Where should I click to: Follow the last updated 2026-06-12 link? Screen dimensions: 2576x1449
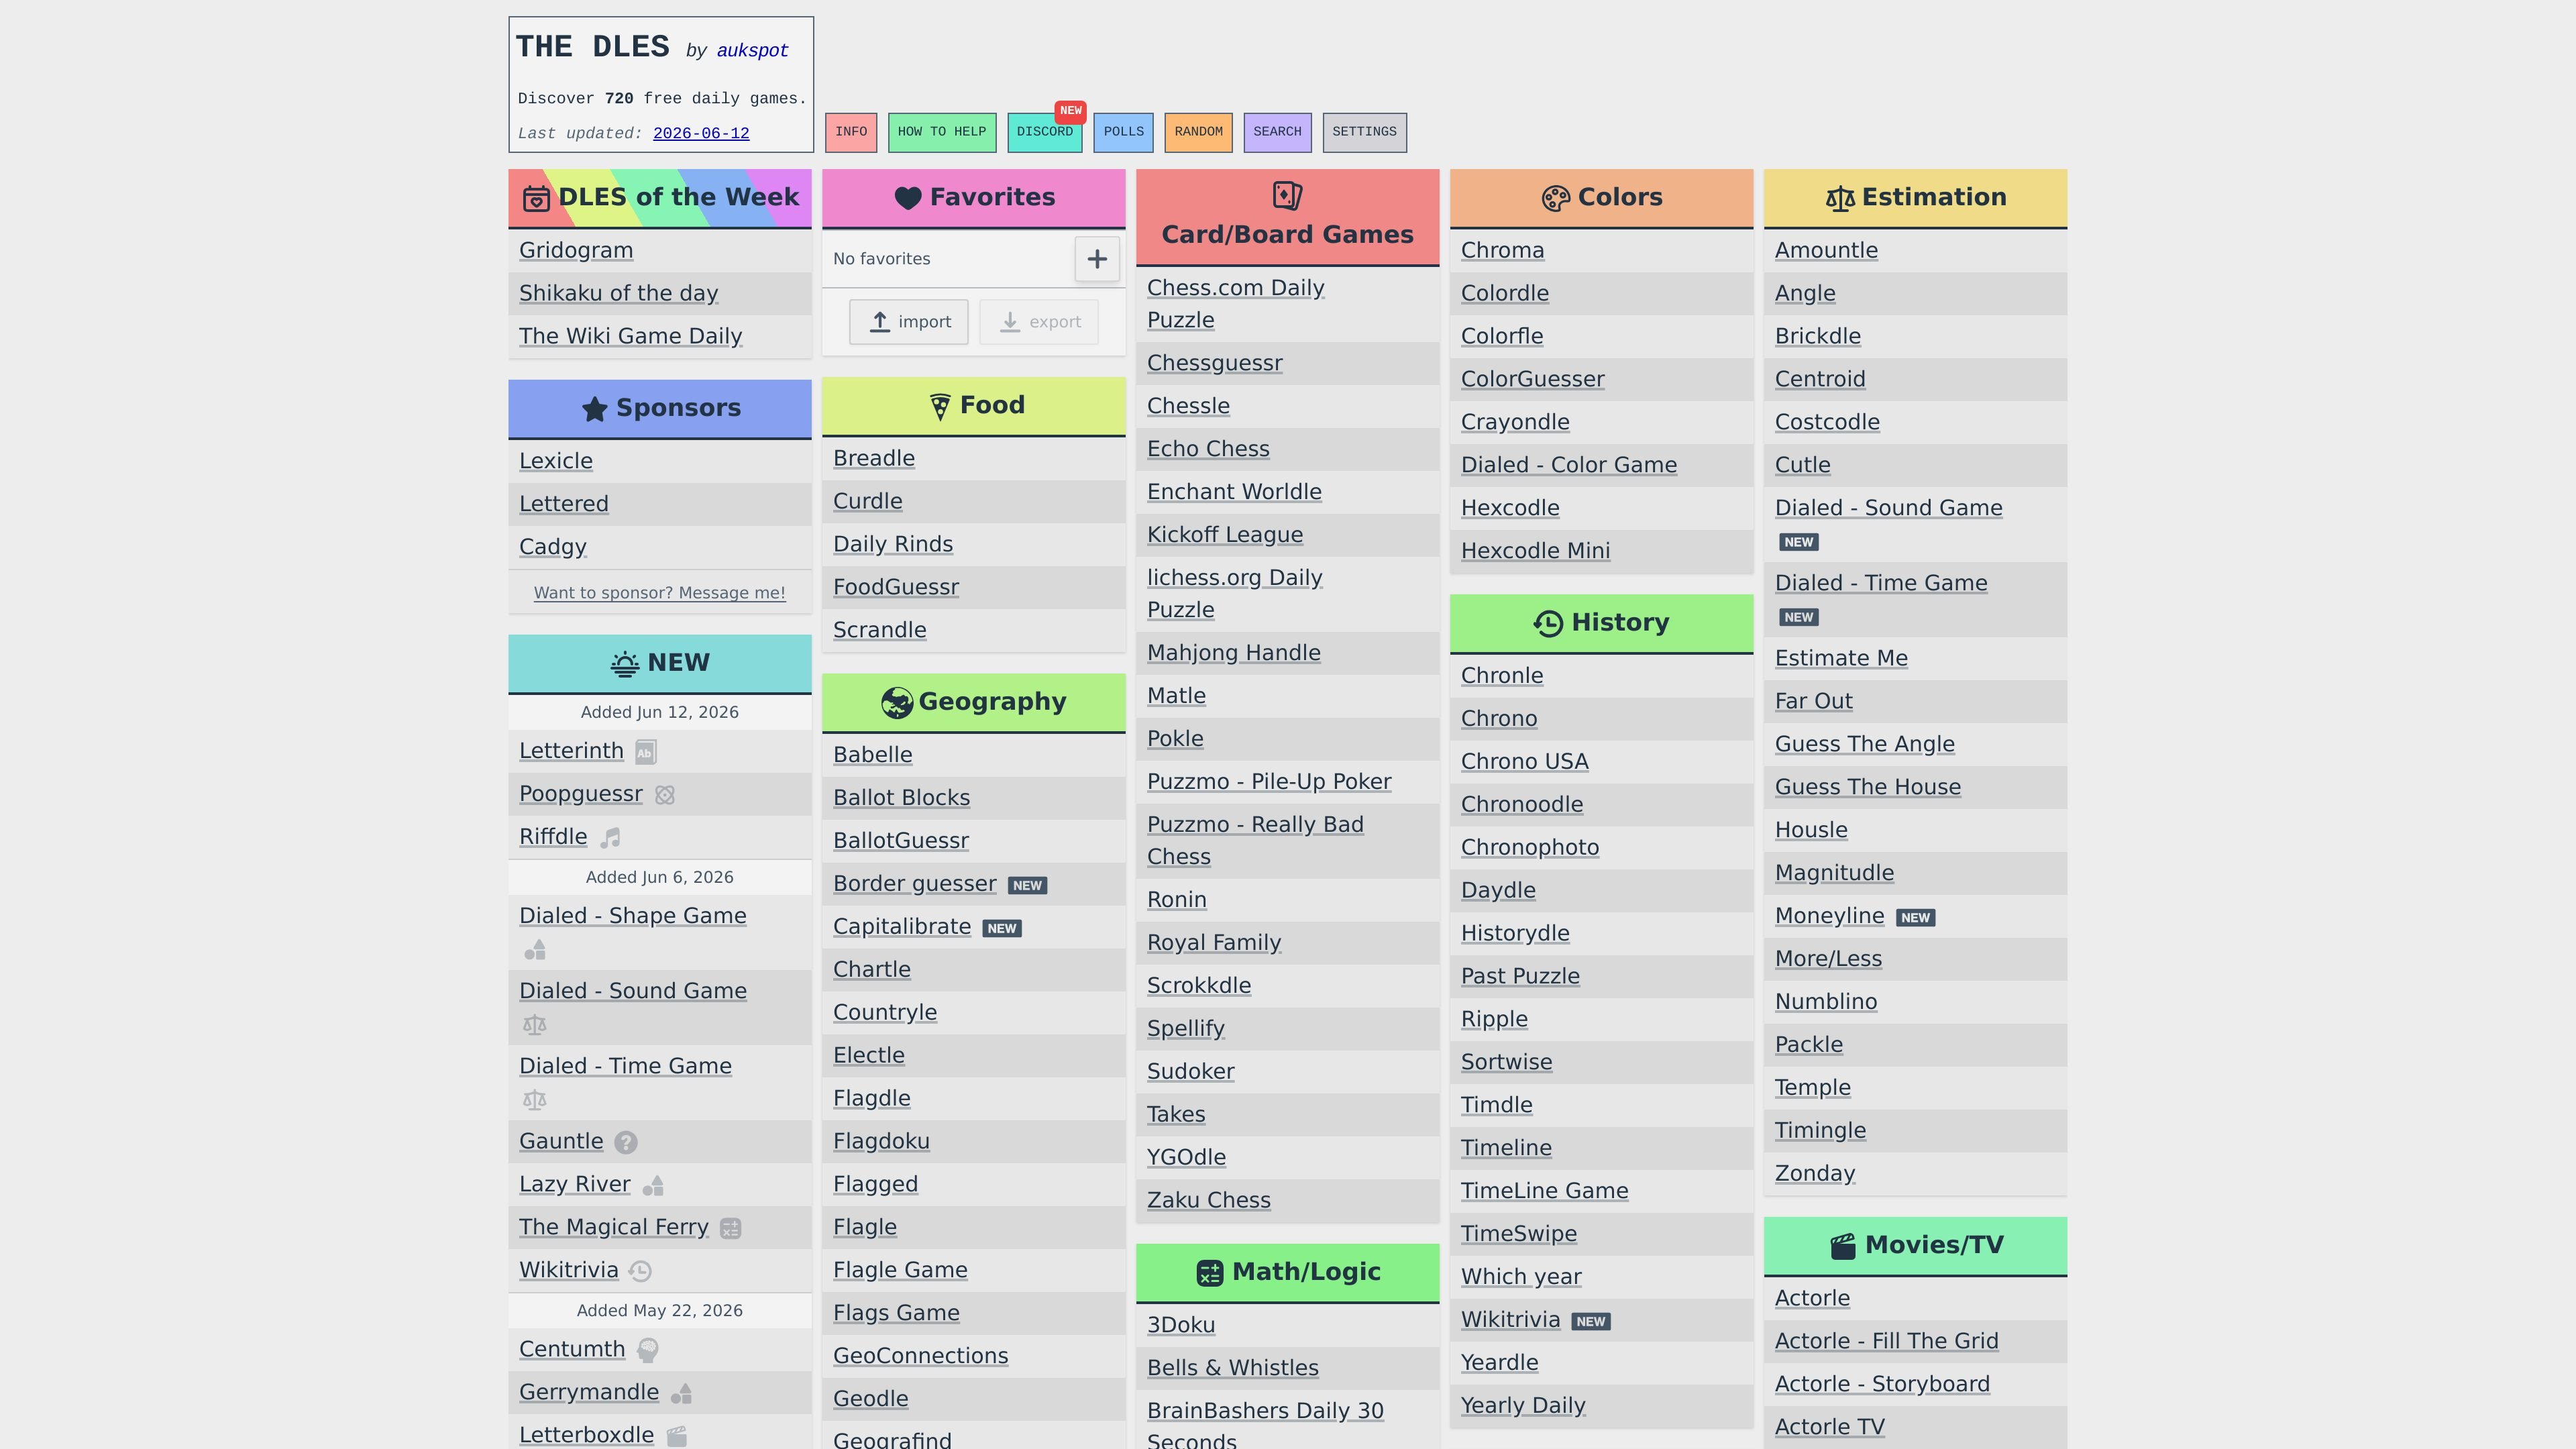point(701,133)
